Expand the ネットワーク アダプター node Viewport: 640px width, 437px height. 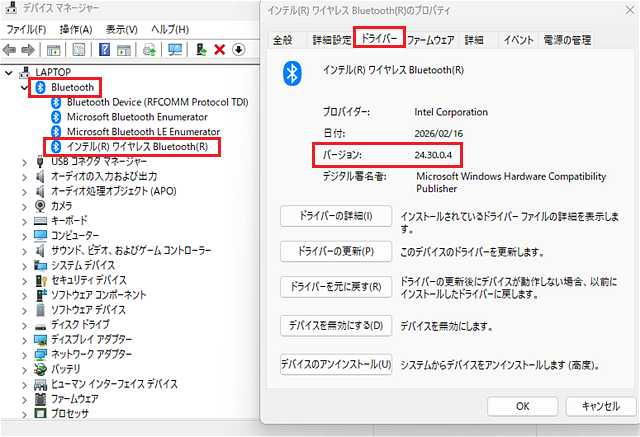coord(24,355)
